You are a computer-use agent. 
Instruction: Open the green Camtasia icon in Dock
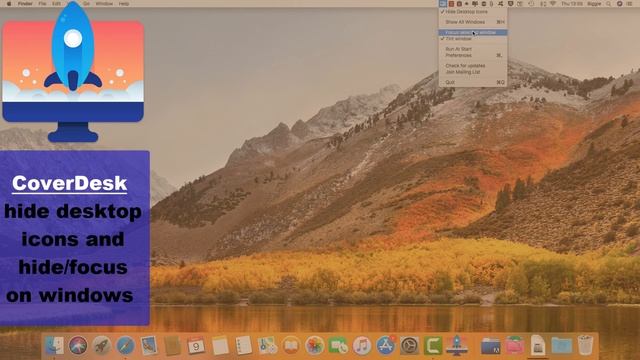[x=433, y=345]
